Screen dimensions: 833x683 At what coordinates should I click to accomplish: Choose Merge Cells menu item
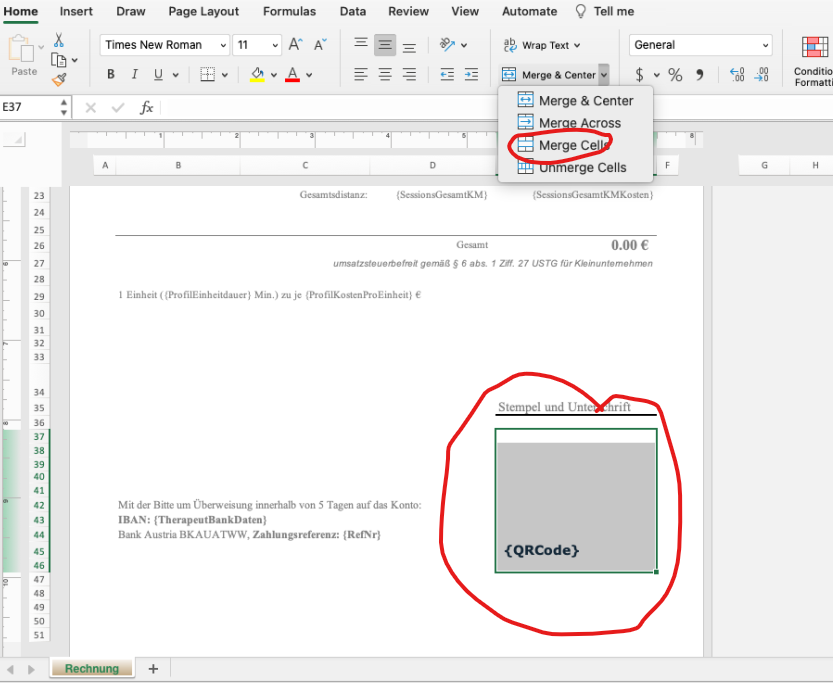(x=575, y=145)
